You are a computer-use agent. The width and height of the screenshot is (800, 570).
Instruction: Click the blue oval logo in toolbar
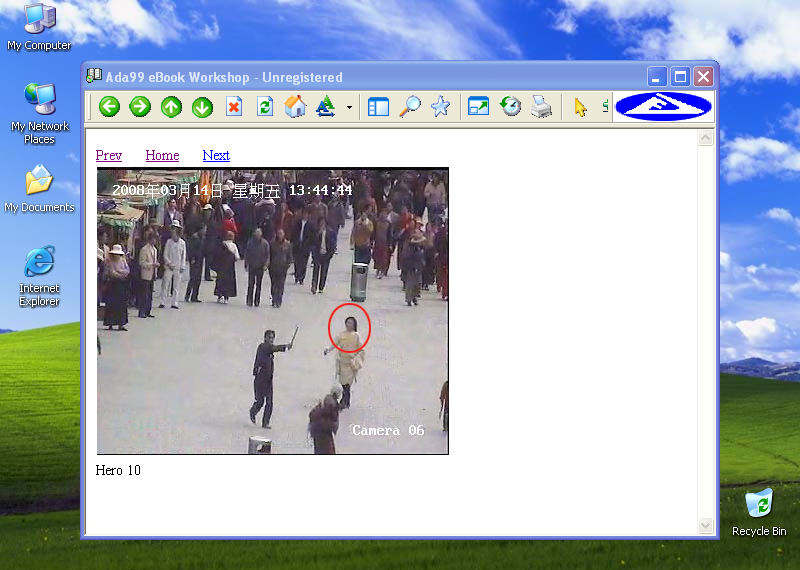[x=663, y=107]
